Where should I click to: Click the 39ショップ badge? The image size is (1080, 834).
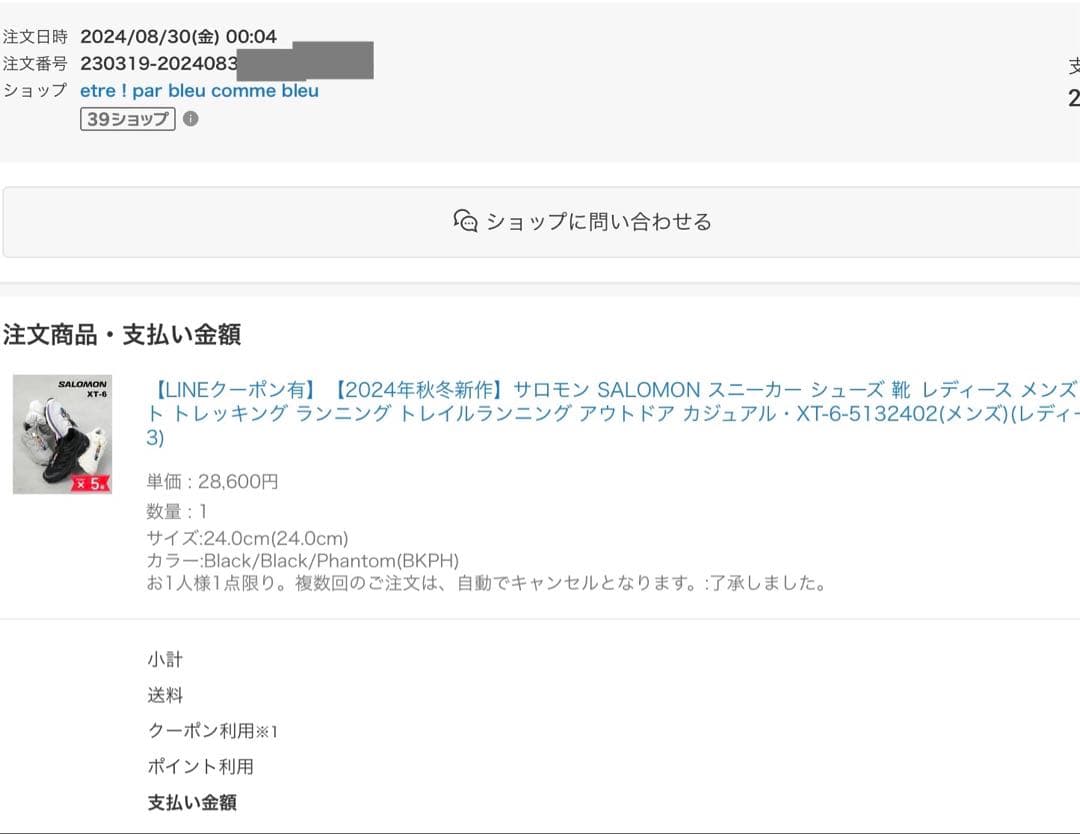(x=127, y=118)
